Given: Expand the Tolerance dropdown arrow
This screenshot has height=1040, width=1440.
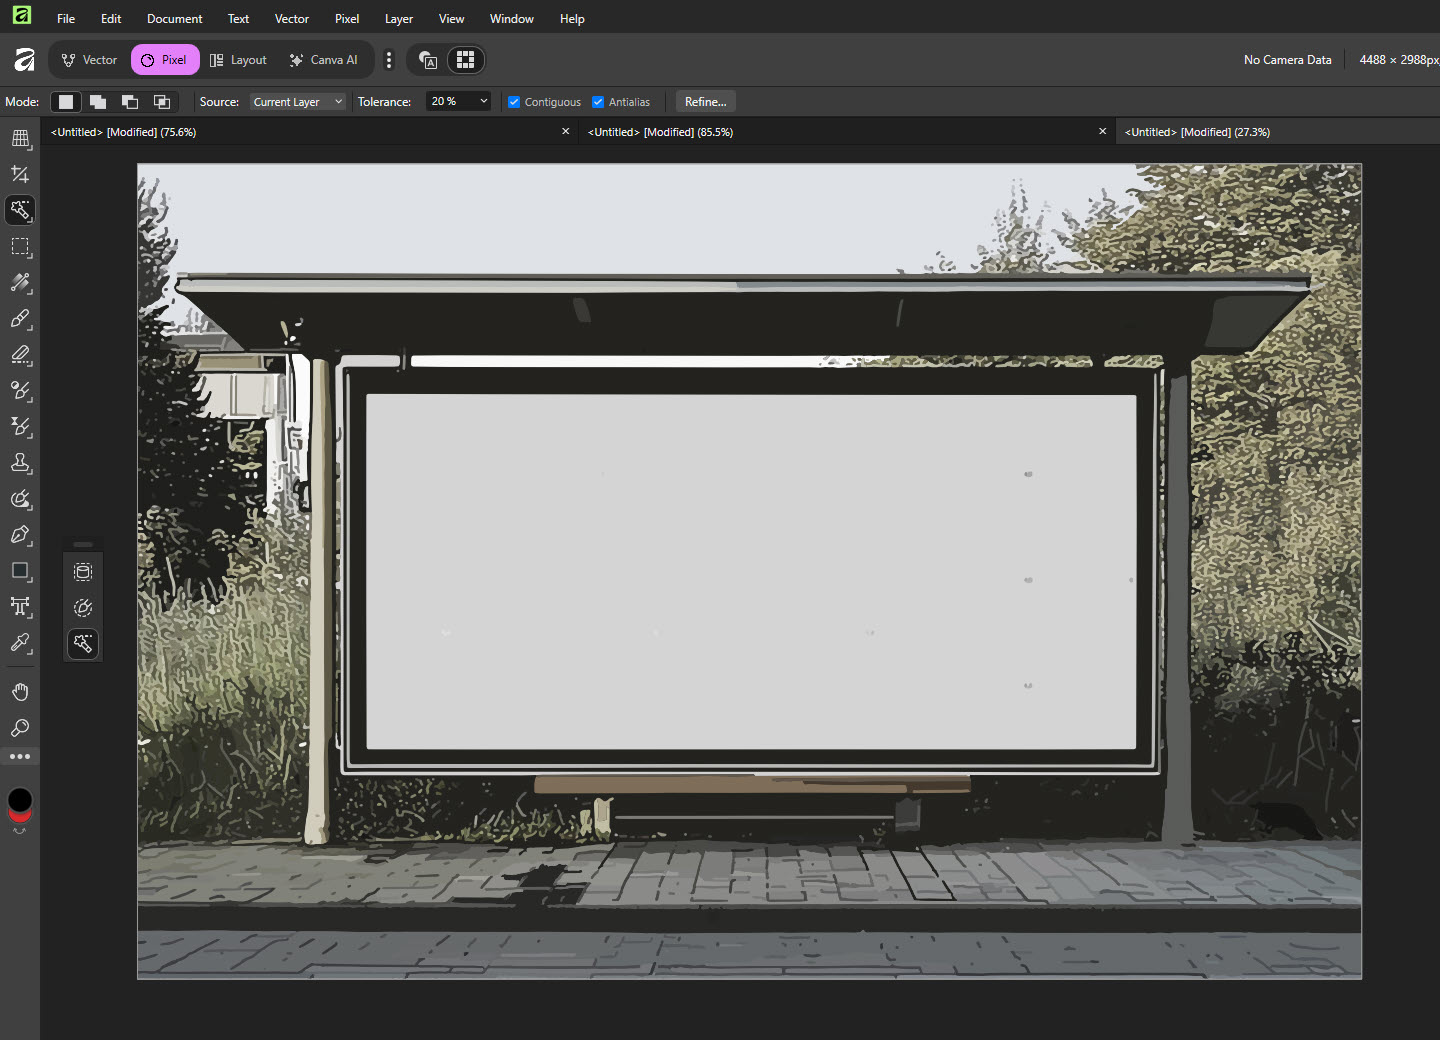Looking at the screenshot, I should [x=484, y=101].
